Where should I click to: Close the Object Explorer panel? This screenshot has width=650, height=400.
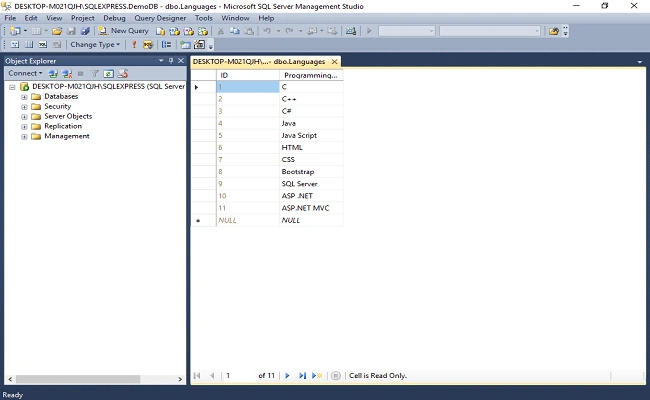[181, 61]
